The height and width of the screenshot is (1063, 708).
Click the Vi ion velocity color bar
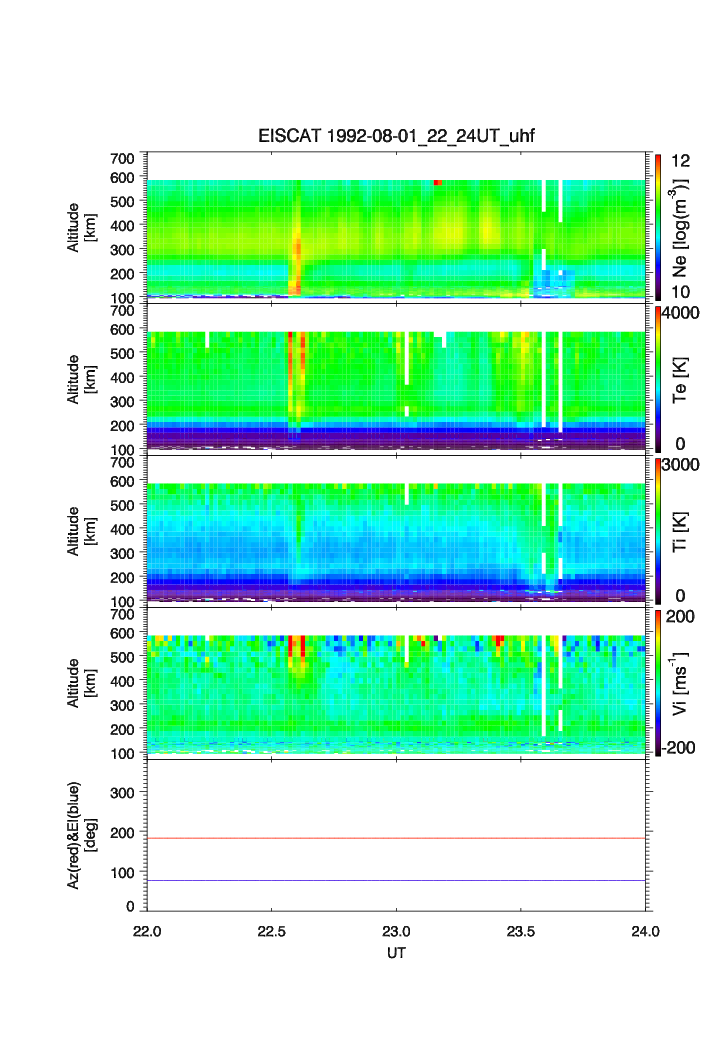pyautogui.click(x=658, y=683)
